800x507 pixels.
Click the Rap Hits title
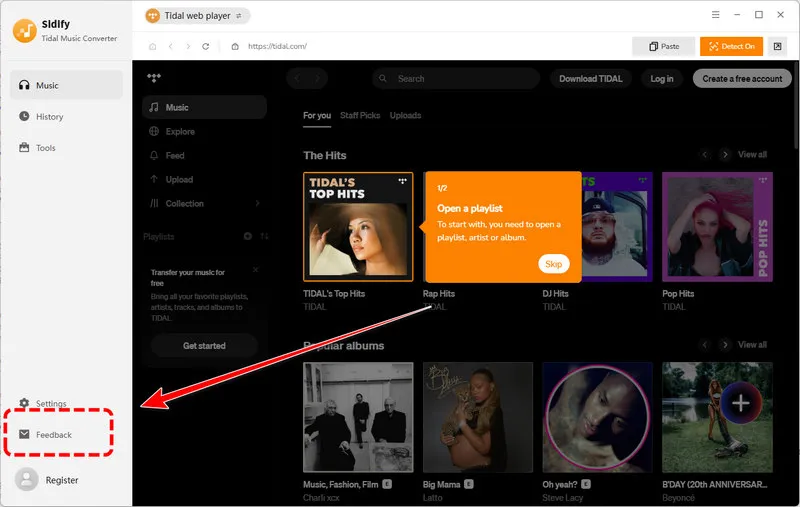(439, 294)
